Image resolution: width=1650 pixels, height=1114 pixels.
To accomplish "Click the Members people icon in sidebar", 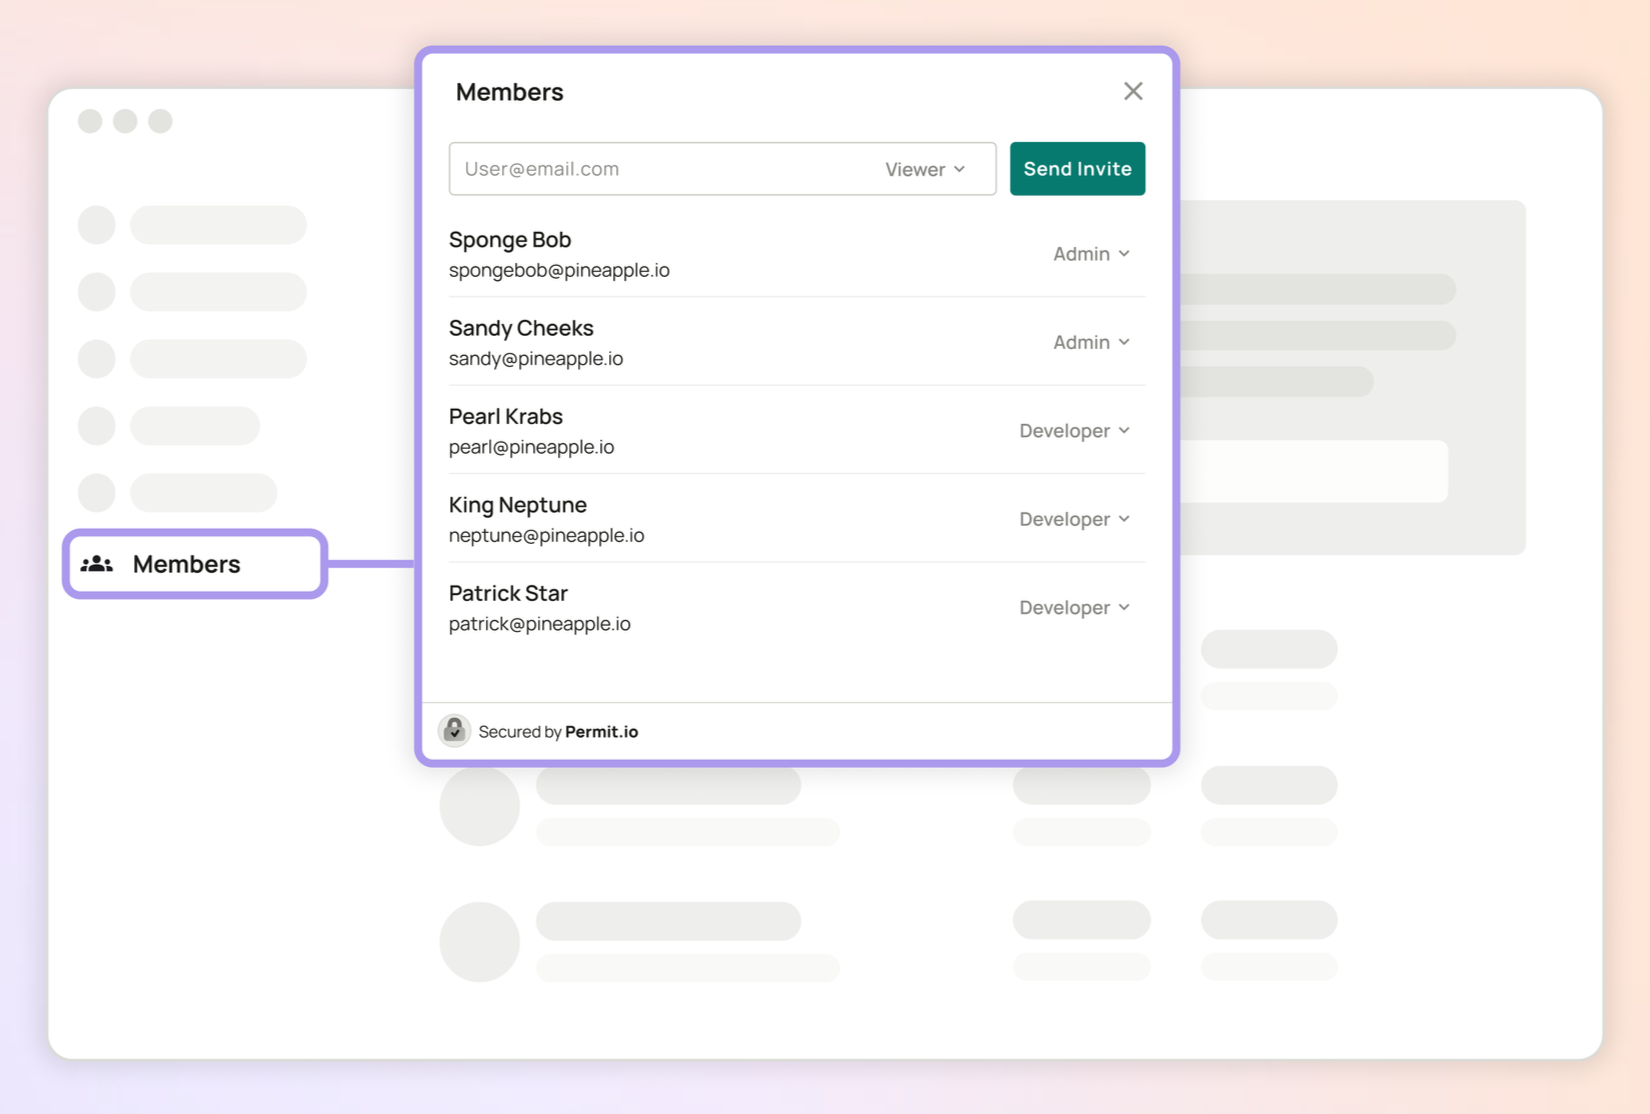I will point(97,564).
